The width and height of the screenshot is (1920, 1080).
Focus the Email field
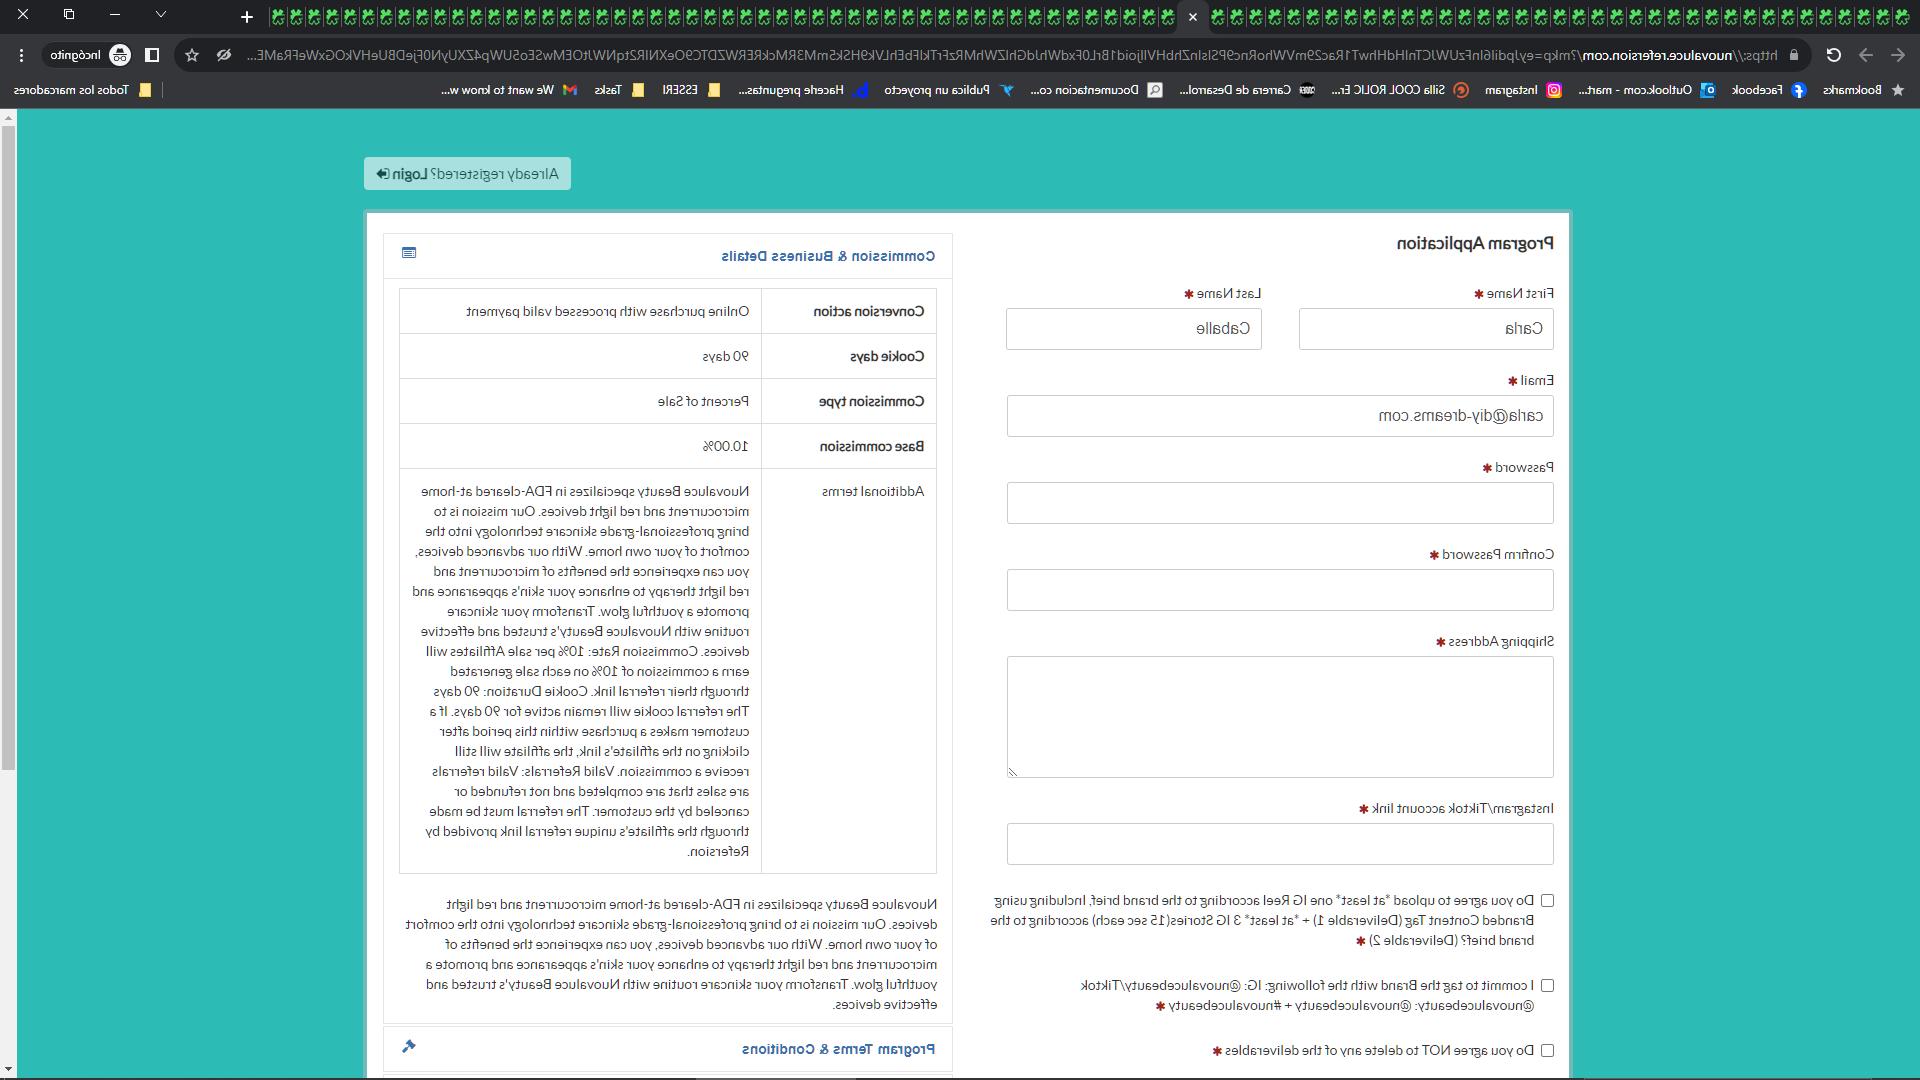1280,416
